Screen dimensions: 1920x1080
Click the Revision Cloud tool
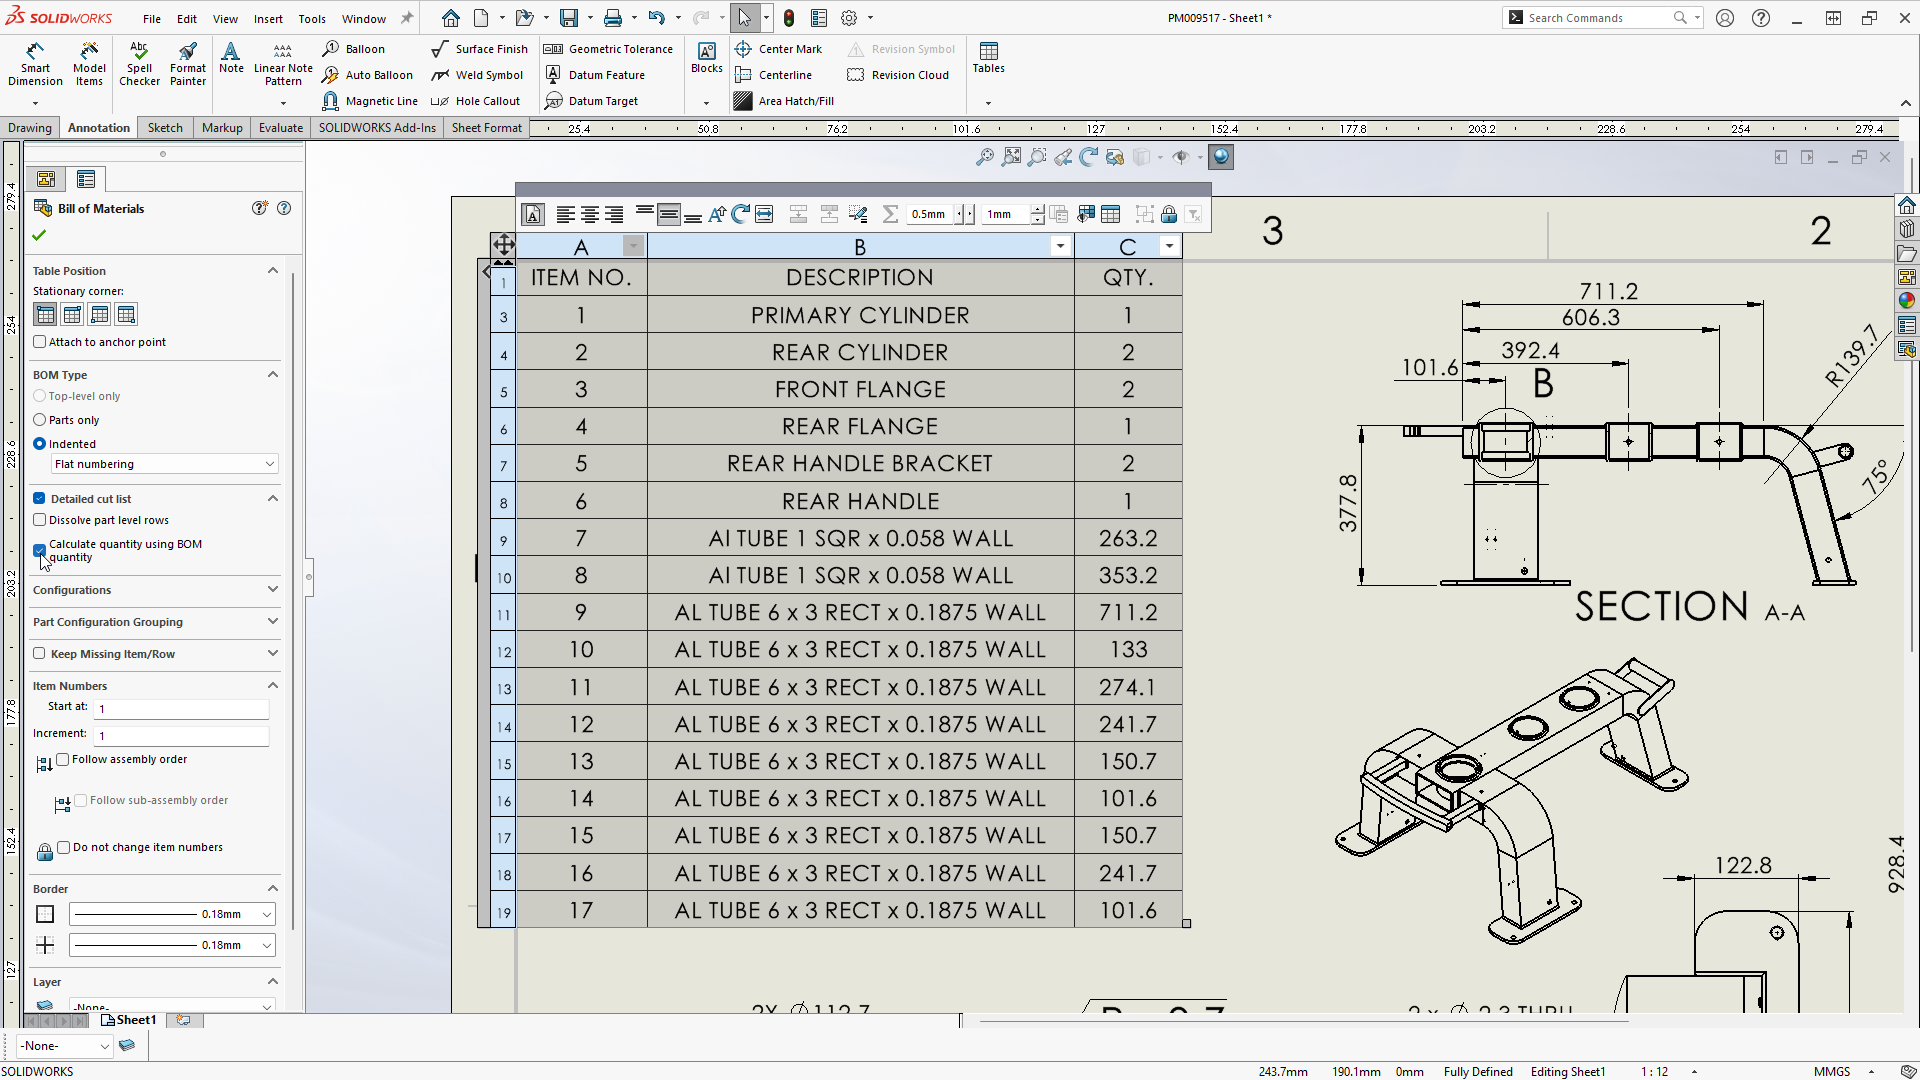910,74
